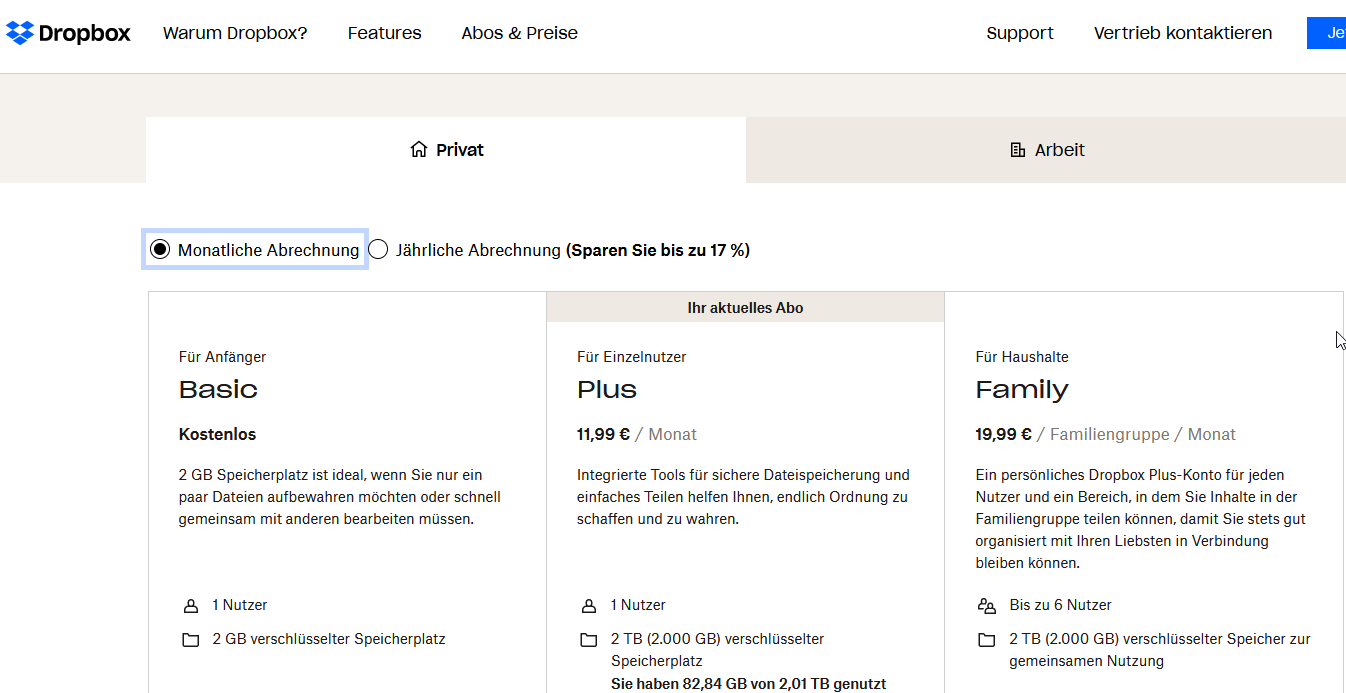Choose the Jährliche Abrechnung billing option
The image size is (1346, 693).
coord(378,250)
